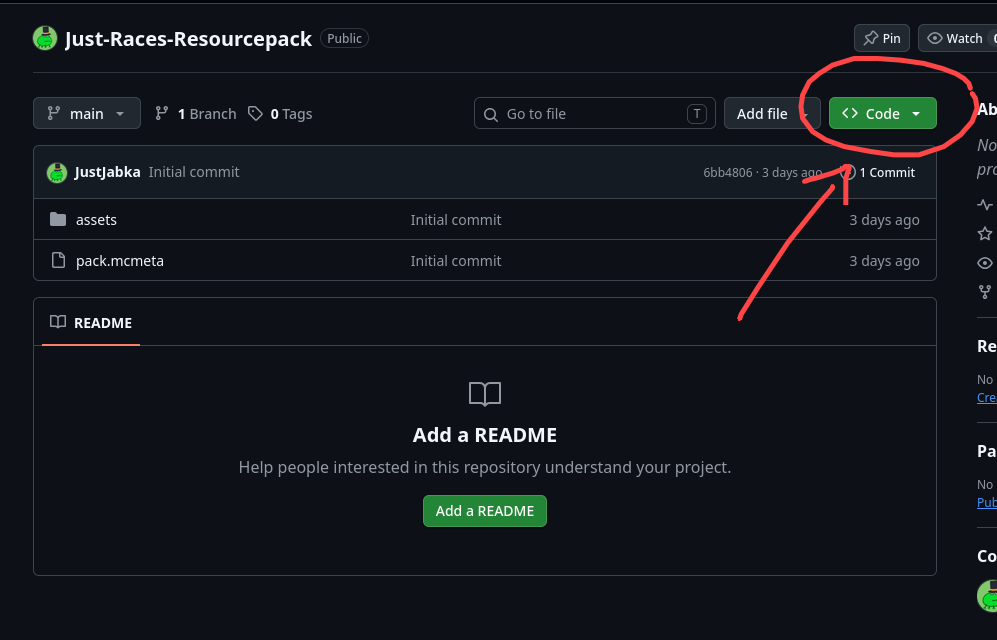Focus the Go to file search field

(595, 113)
